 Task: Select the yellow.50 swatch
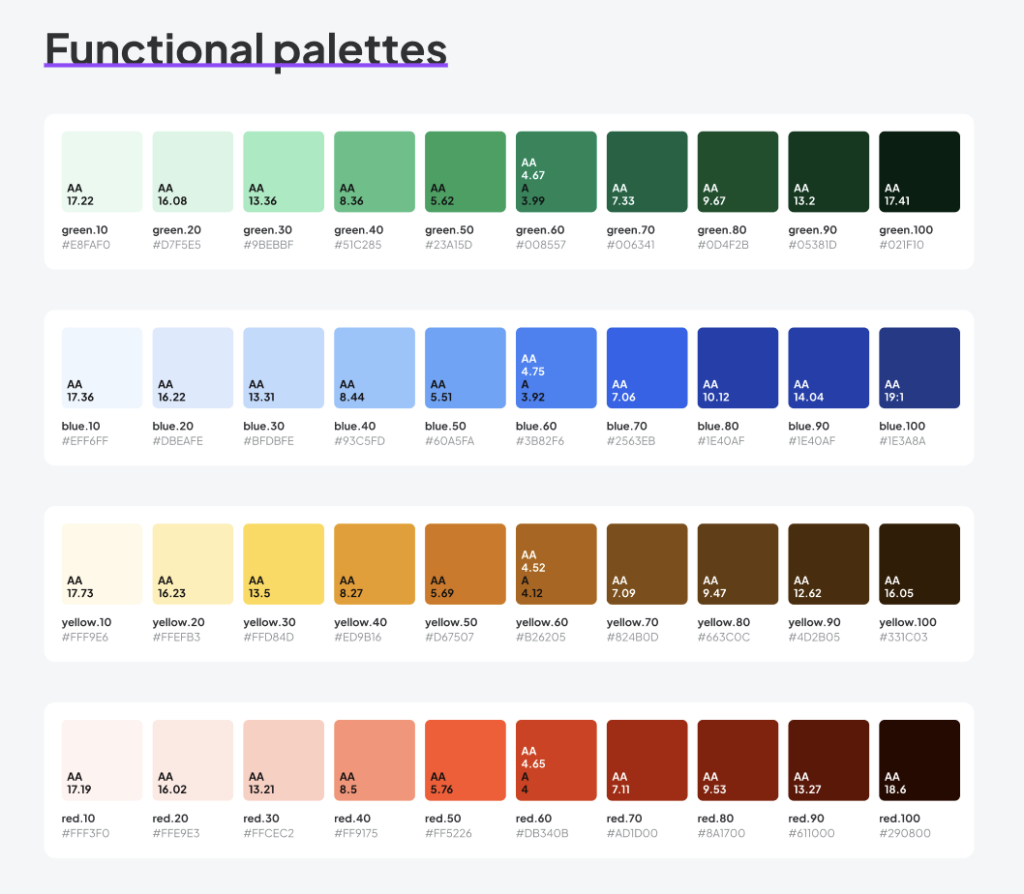465,564
